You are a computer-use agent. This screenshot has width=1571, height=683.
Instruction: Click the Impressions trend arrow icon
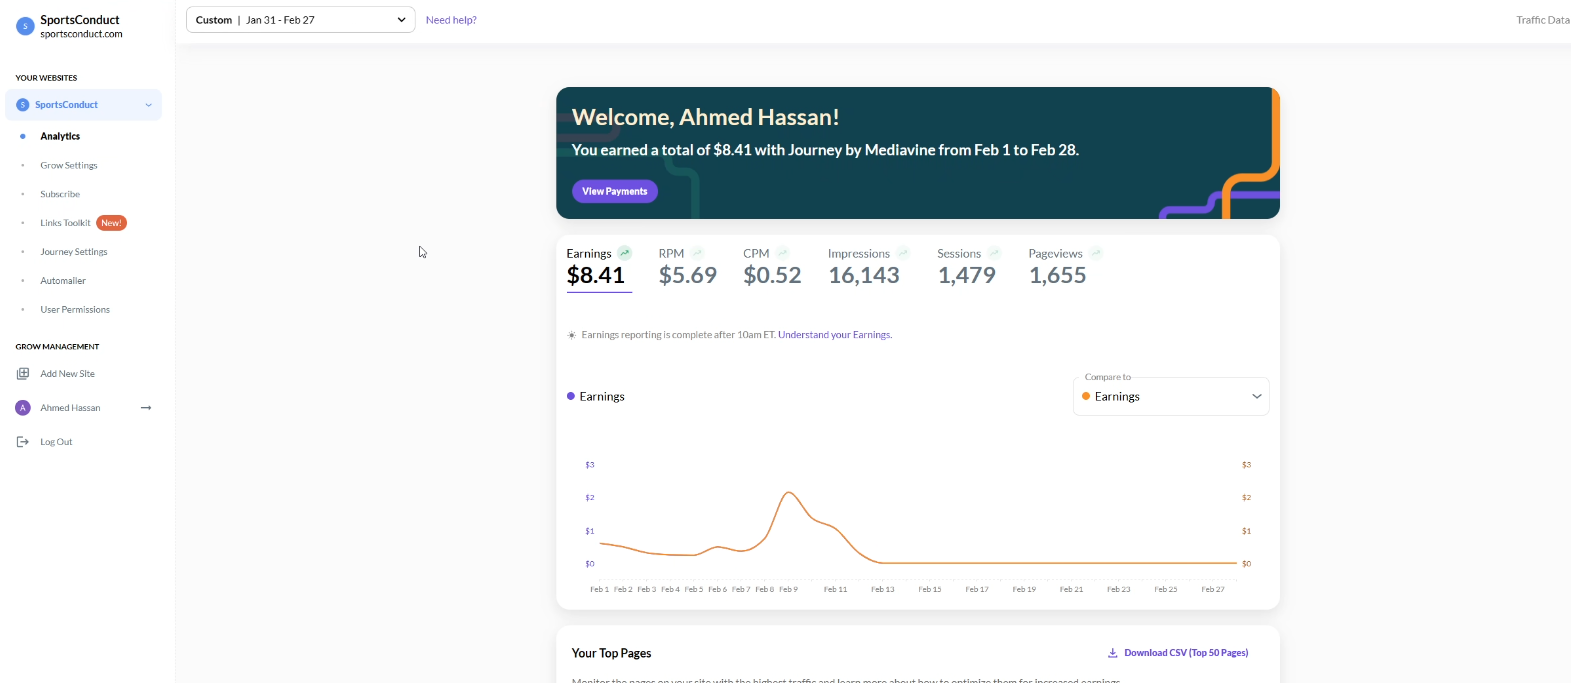[x=903, y=253]
